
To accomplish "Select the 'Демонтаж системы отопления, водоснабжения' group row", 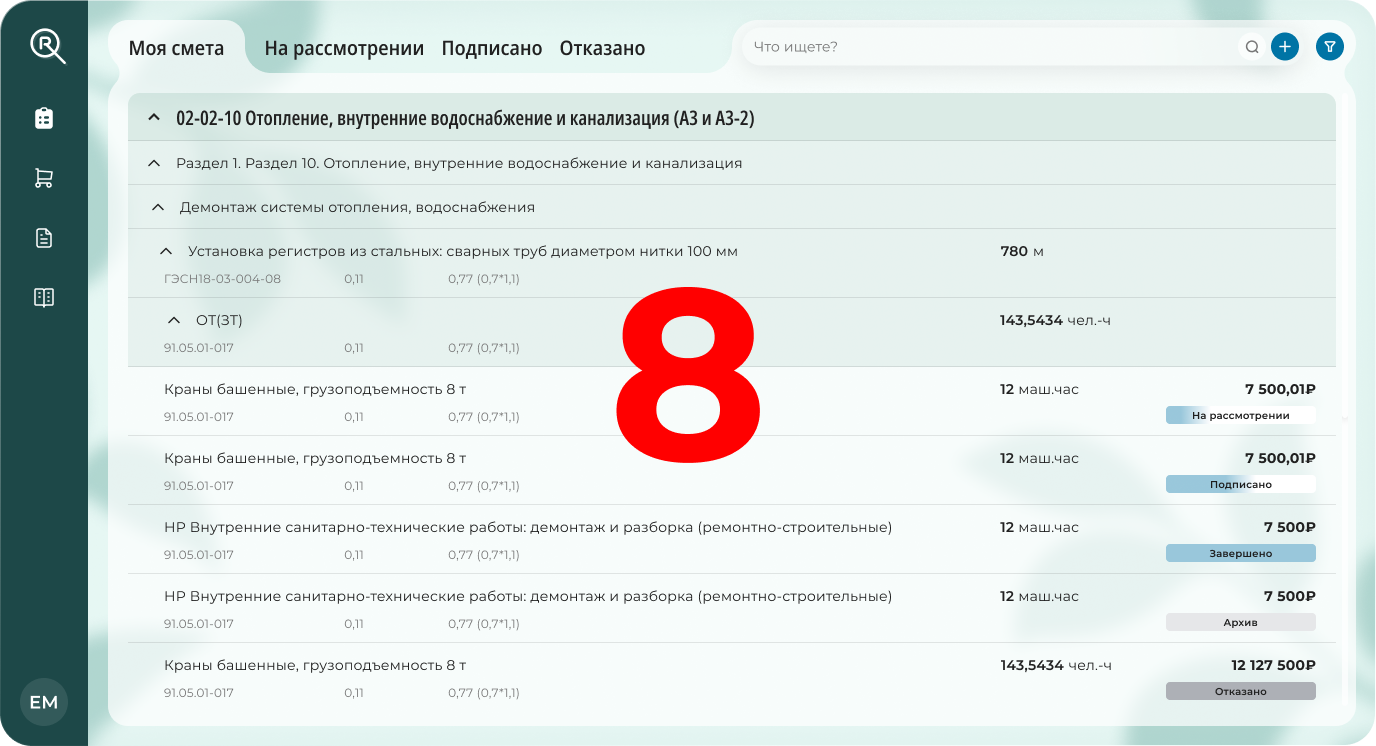I will [357, 206].
